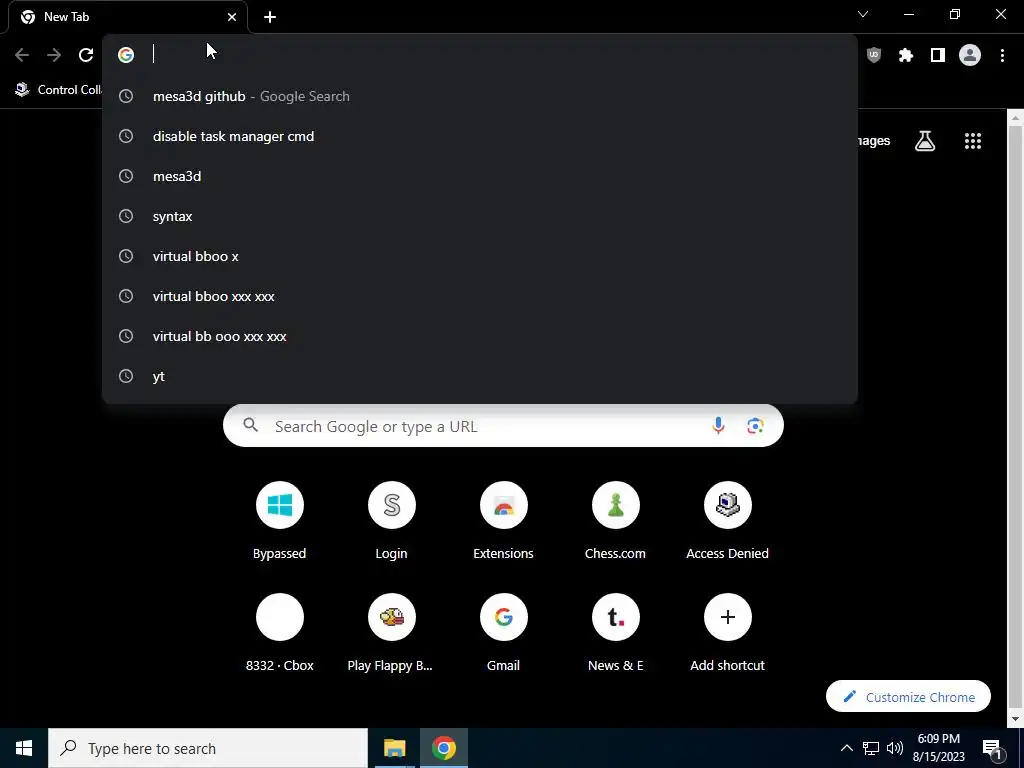The image size is (1024, 768).
Task: Open the Extensions puzzle-piece menu
Action: tap(906, 56)
